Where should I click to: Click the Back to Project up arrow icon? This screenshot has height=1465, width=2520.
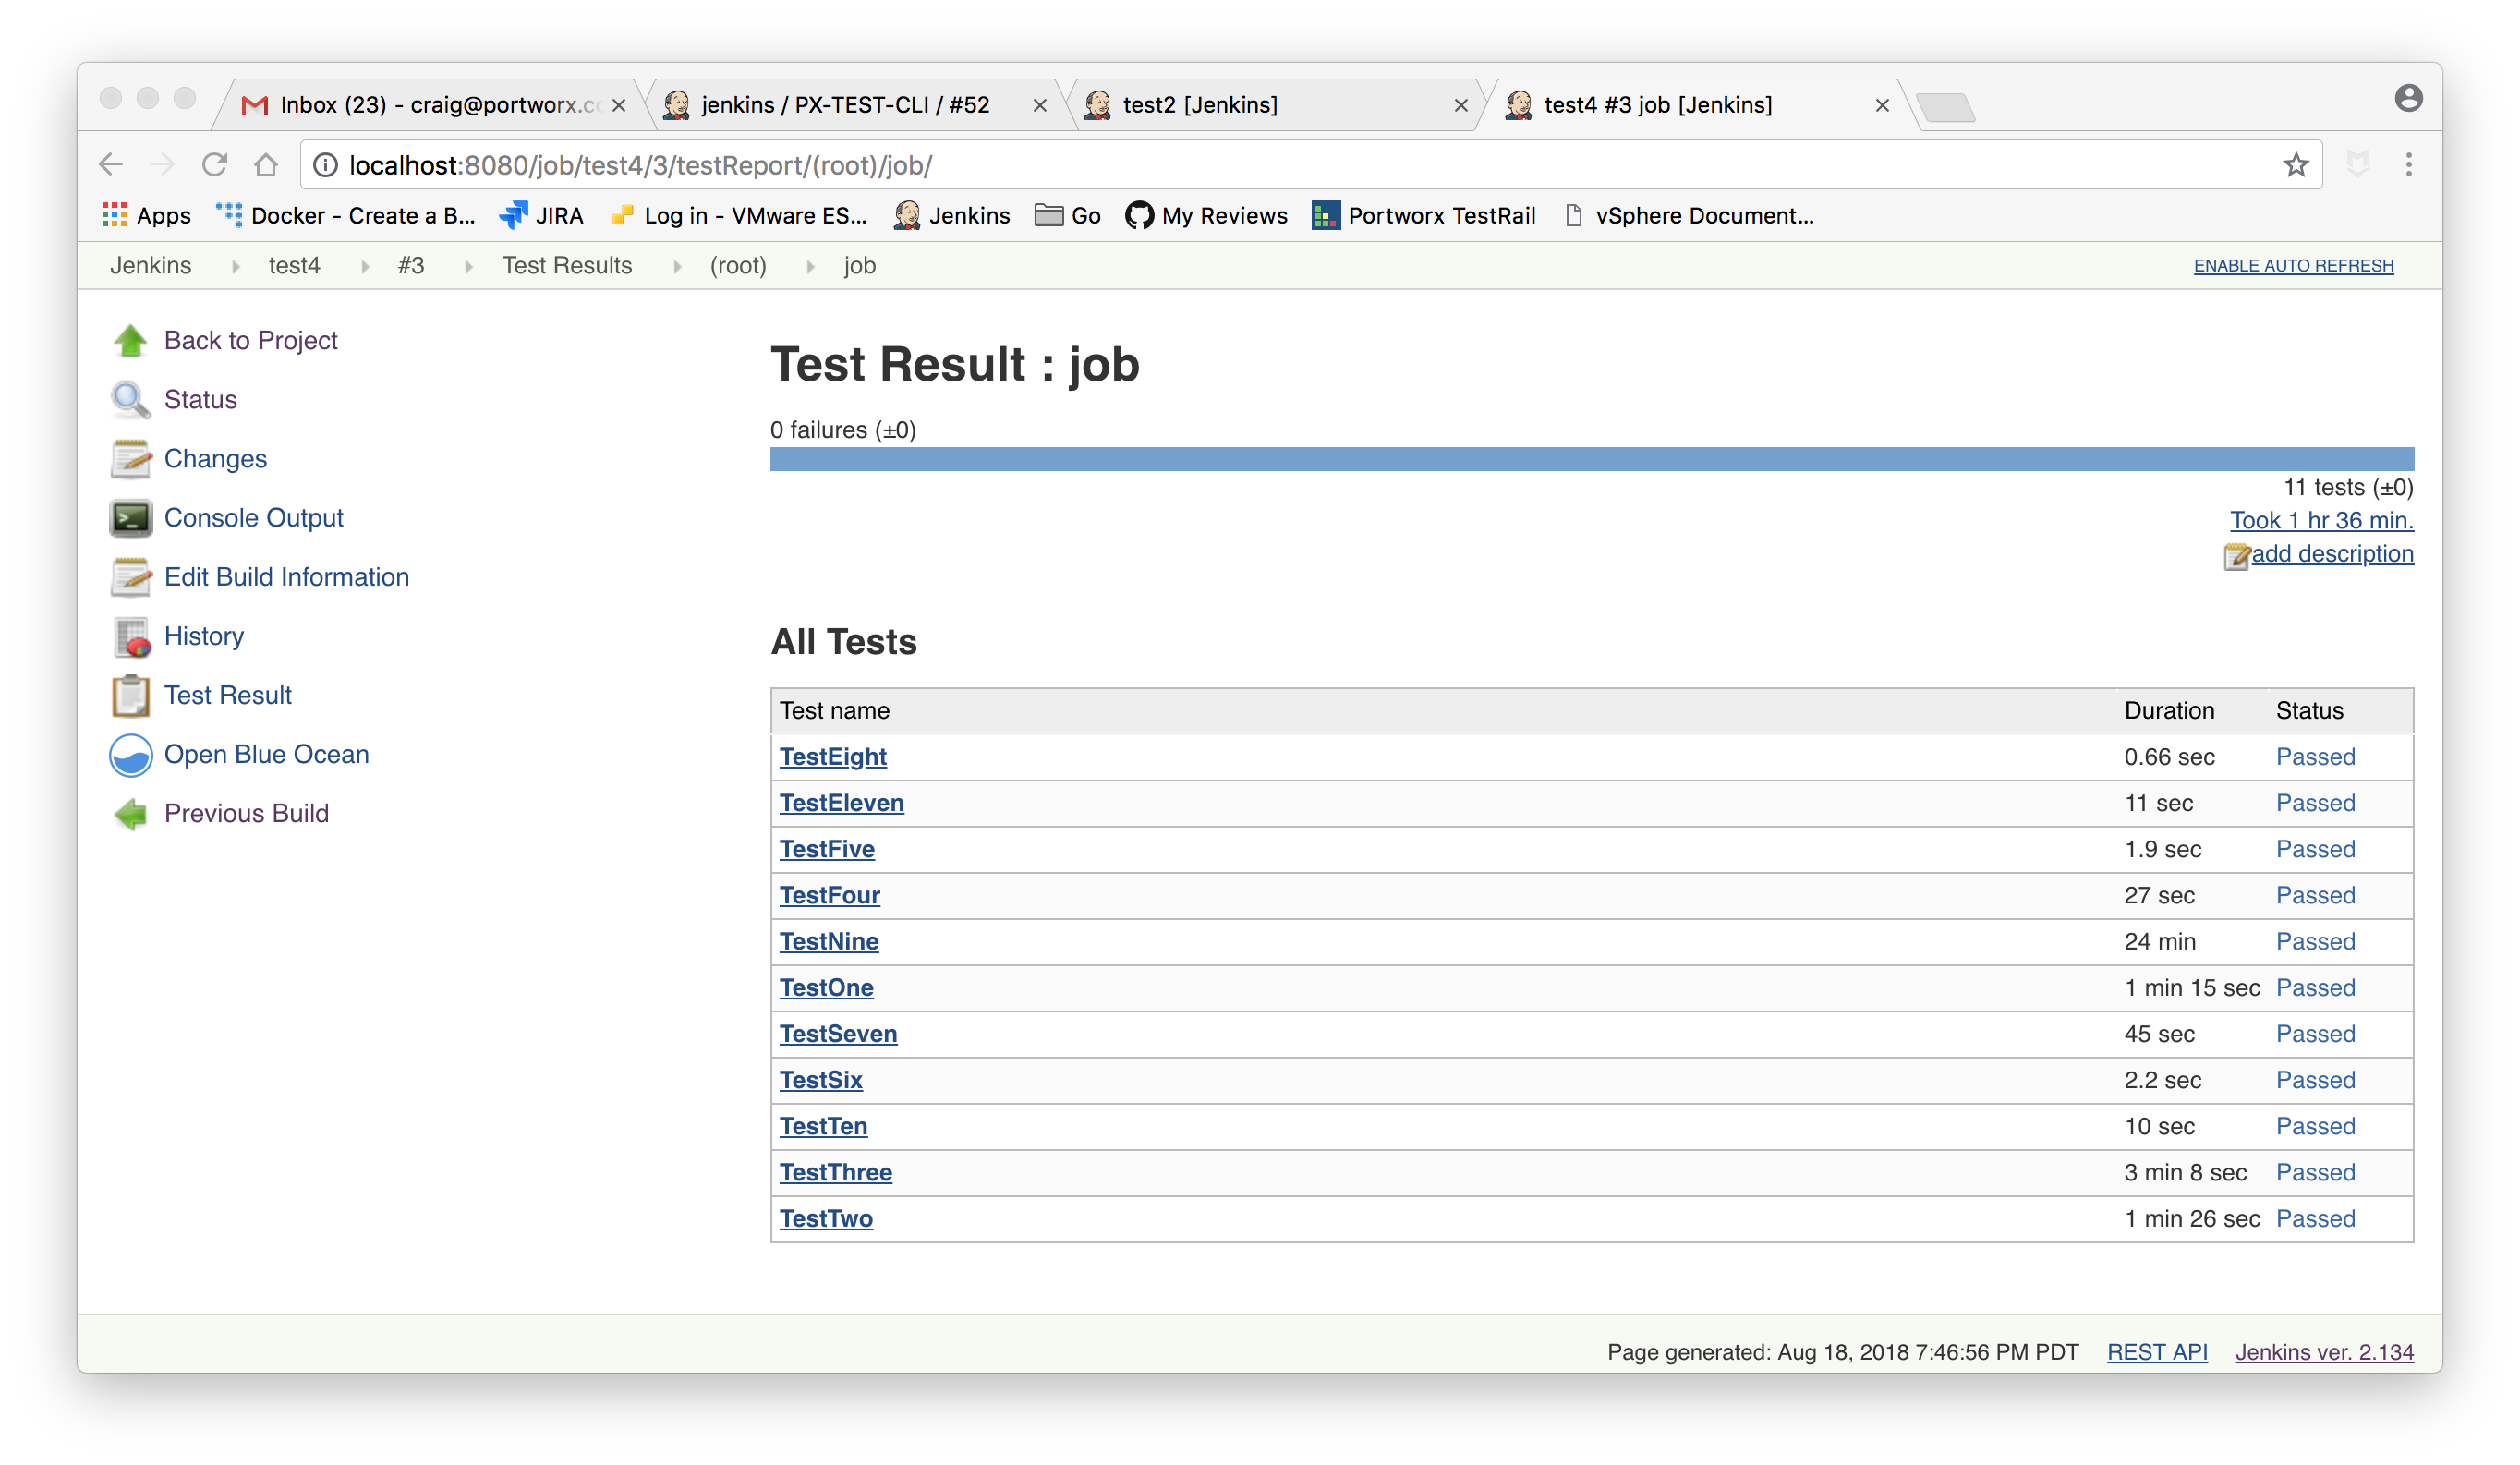click(x=130, y=341)
